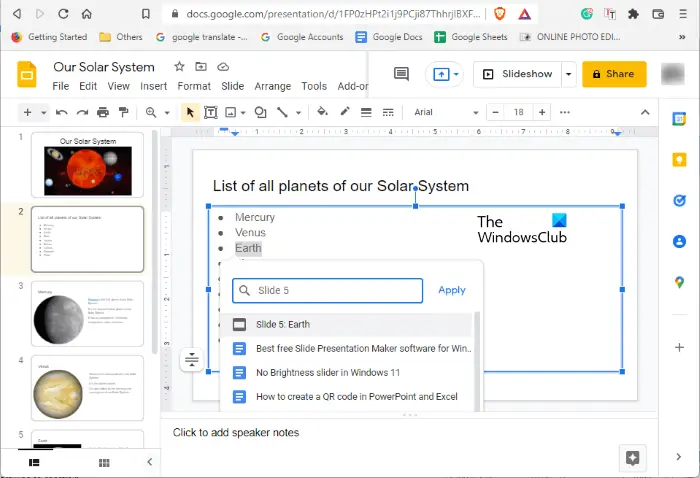
Task: Open Arial font family dropdown
Action: pos(446,112)
